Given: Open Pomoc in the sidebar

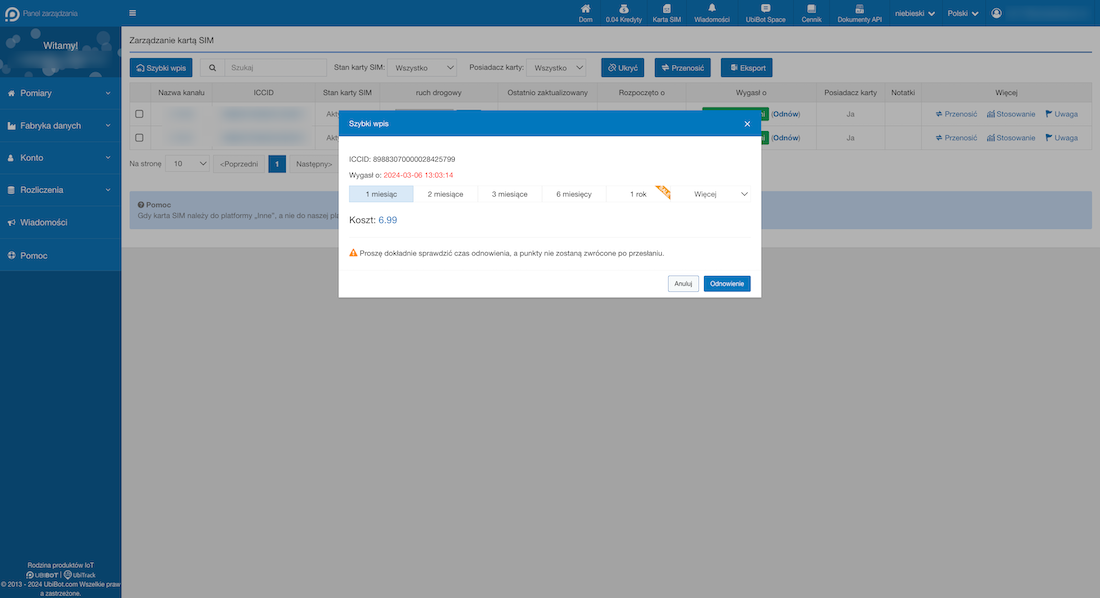Looking at the screenshot, I should [x=60, y=255].
